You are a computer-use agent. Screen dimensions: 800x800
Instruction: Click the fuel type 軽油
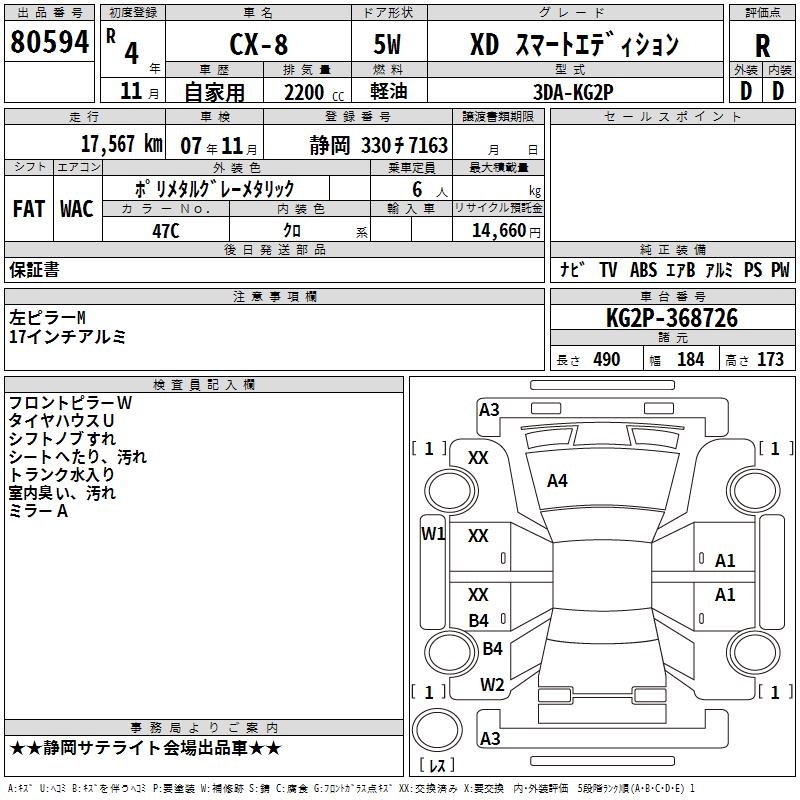(389, 91)
